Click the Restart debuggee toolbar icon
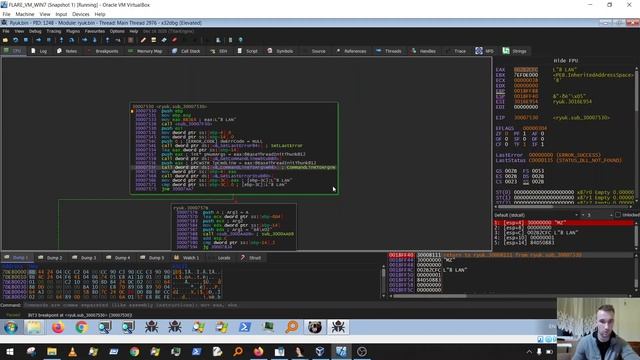Viewport: 640px width, 360px height. point(16,40)
